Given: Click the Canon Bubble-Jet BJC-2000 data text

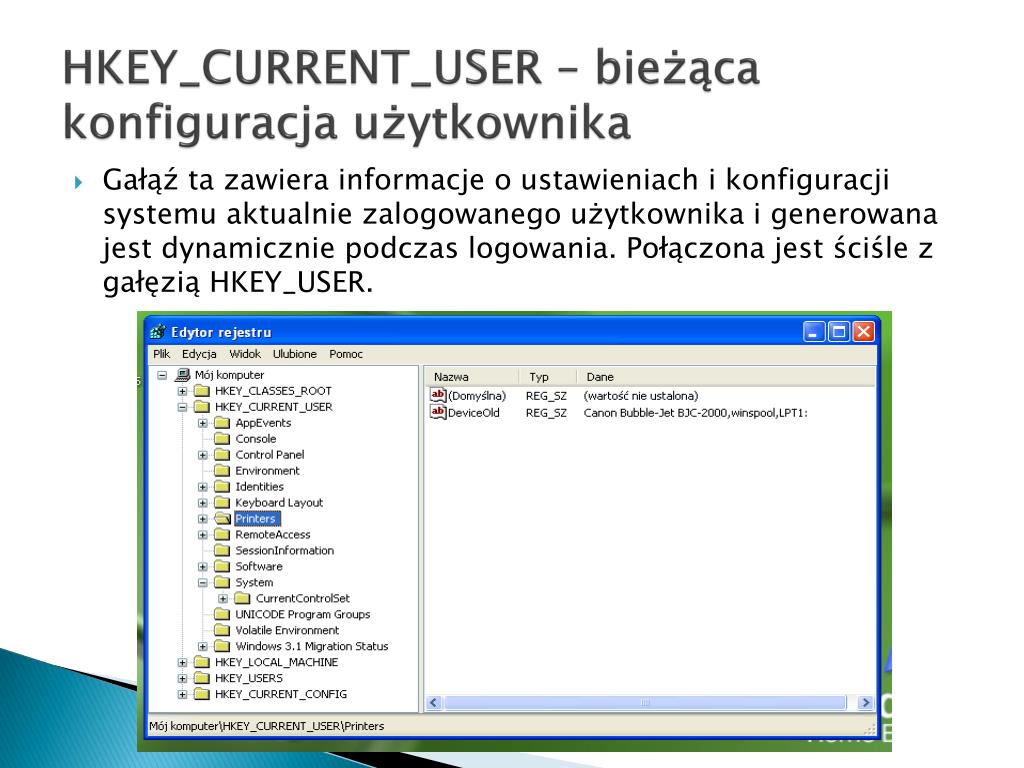Looking at the screenshot, I should point(696,413).
